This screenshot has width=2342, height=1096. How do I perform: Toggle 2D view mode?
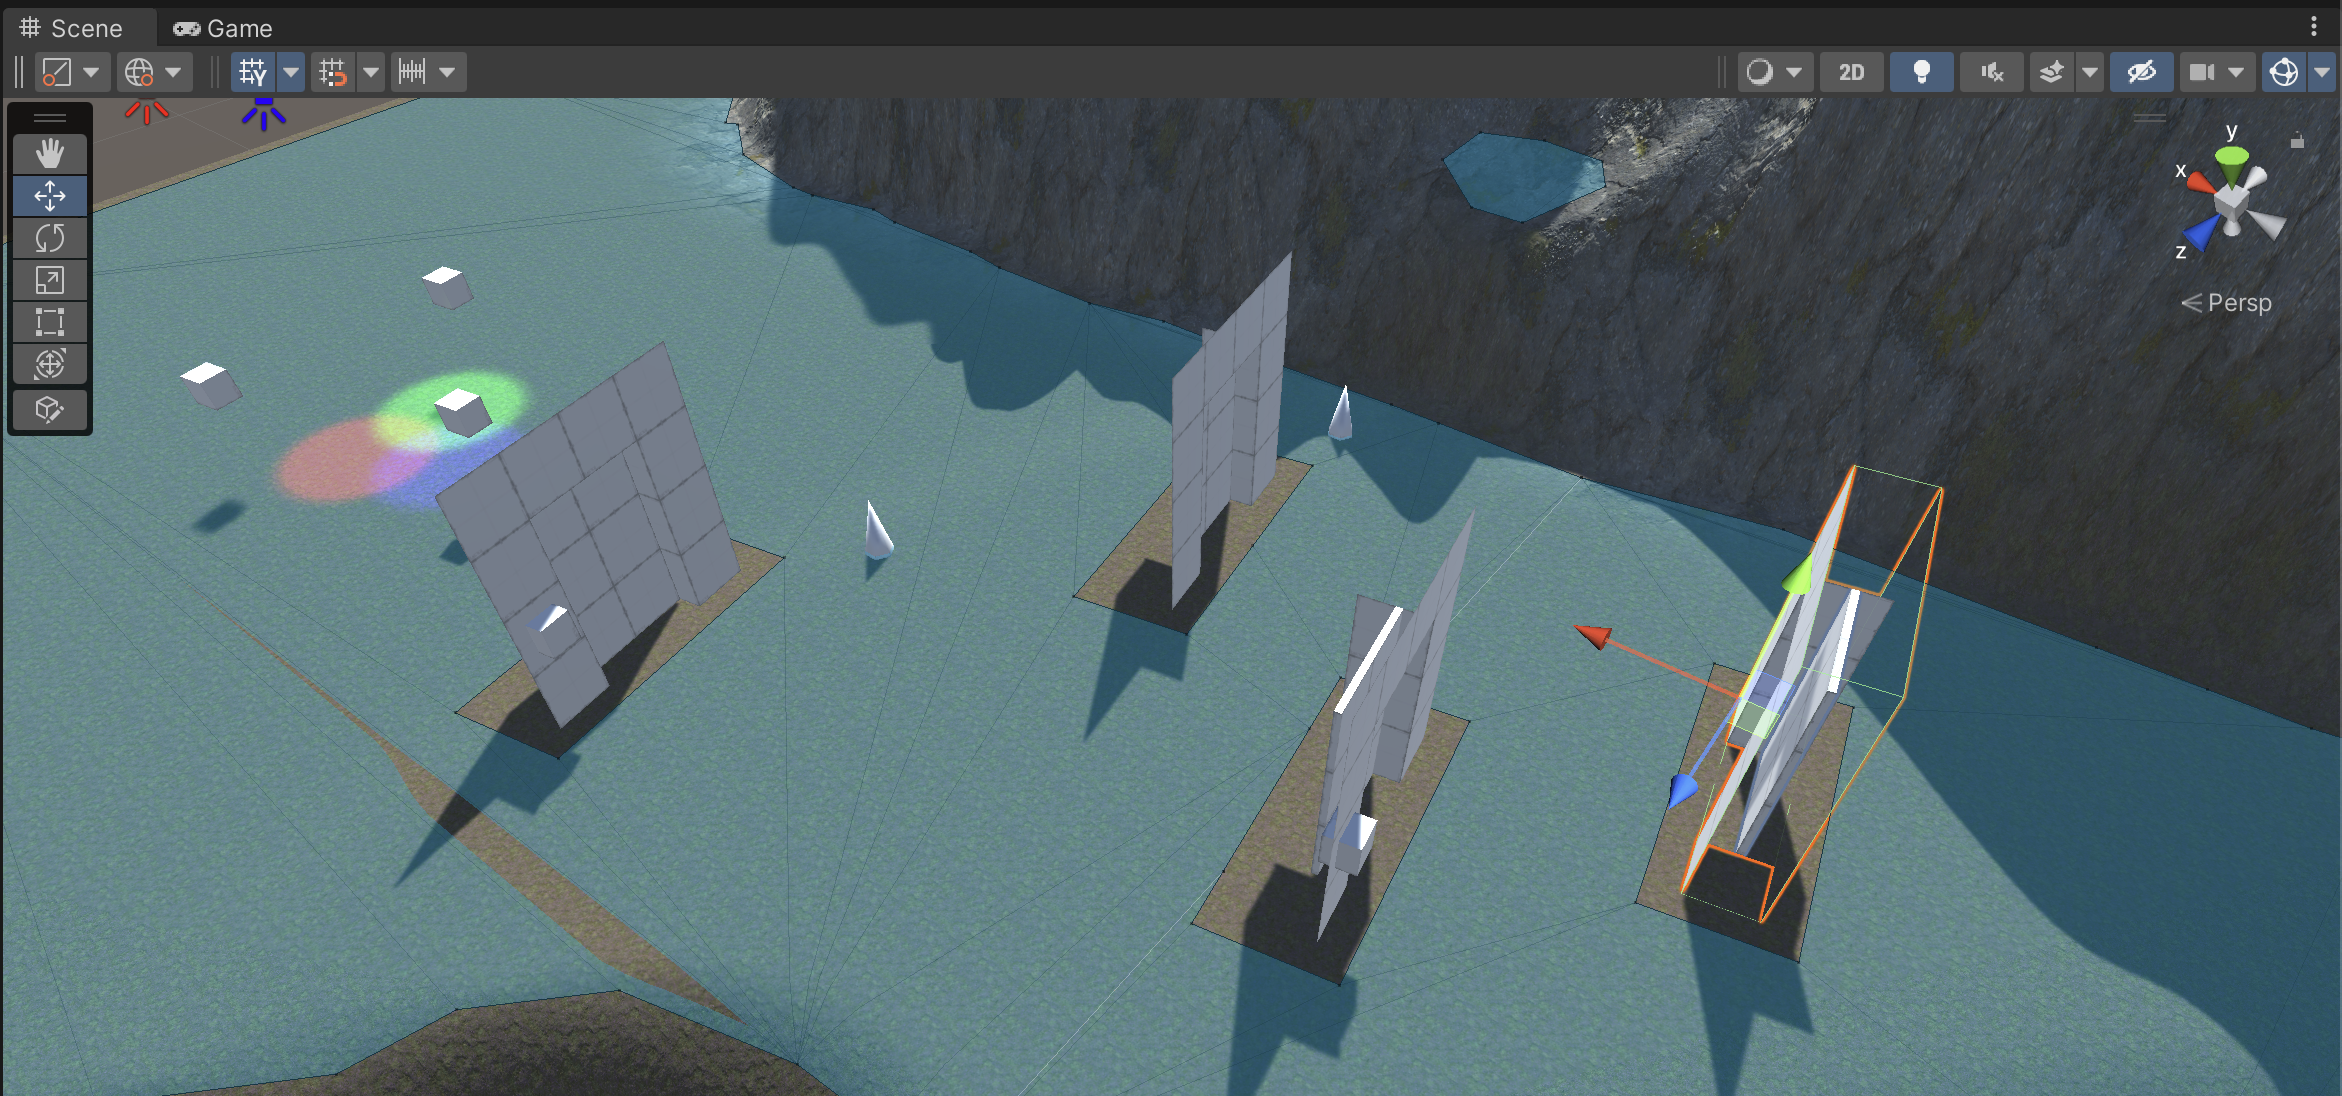pos(1851,72)
